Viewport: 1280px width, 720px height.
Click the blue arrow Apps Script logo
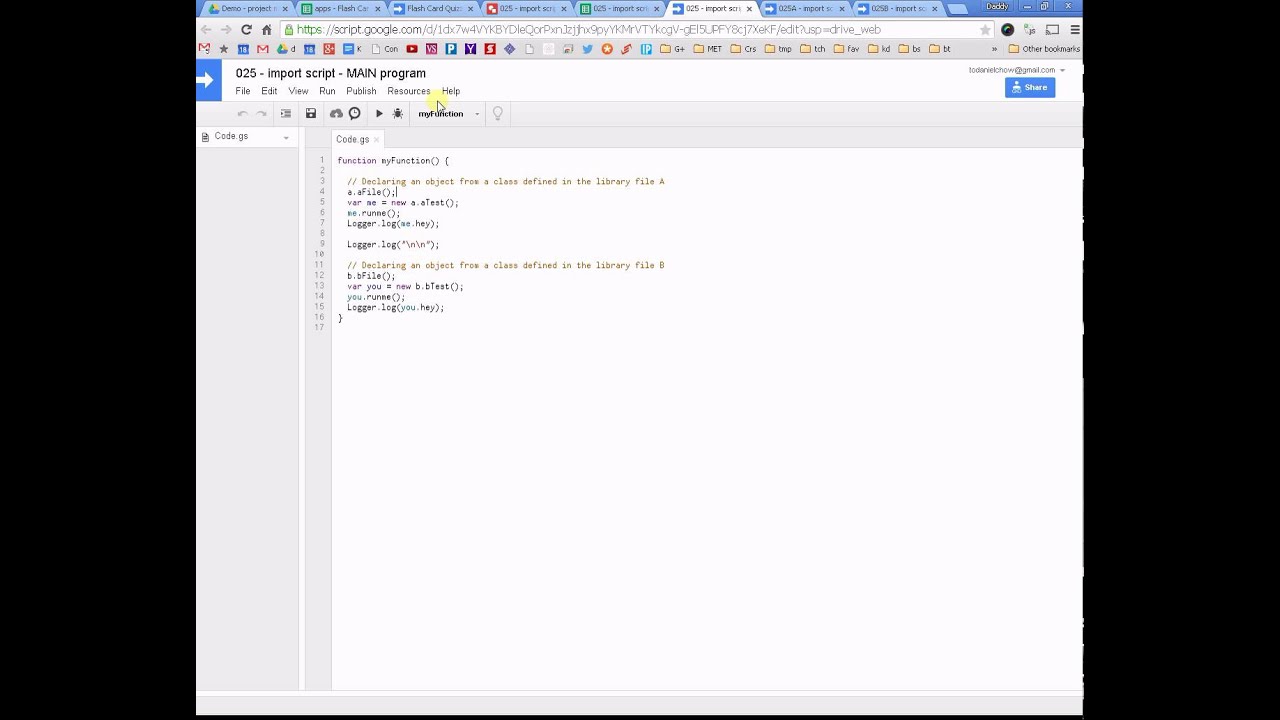coord(208,81)
